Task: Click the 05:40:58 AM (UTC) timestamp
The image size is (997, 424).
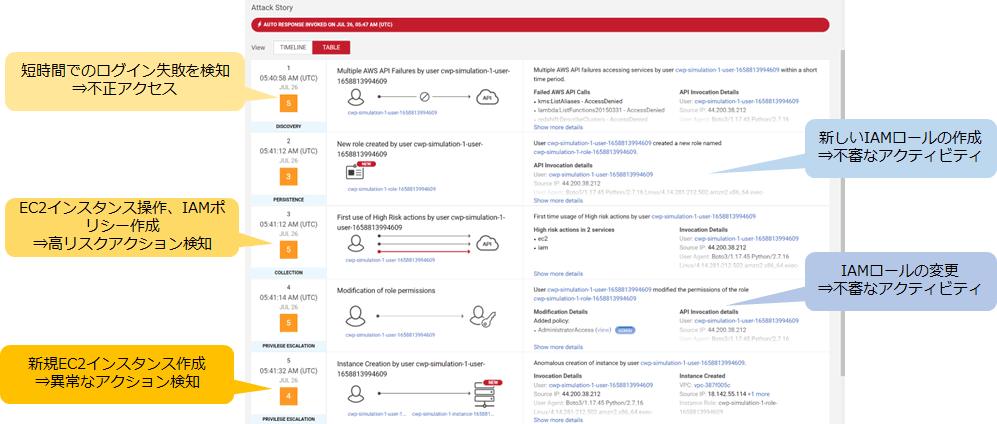Action: (289, 78)
